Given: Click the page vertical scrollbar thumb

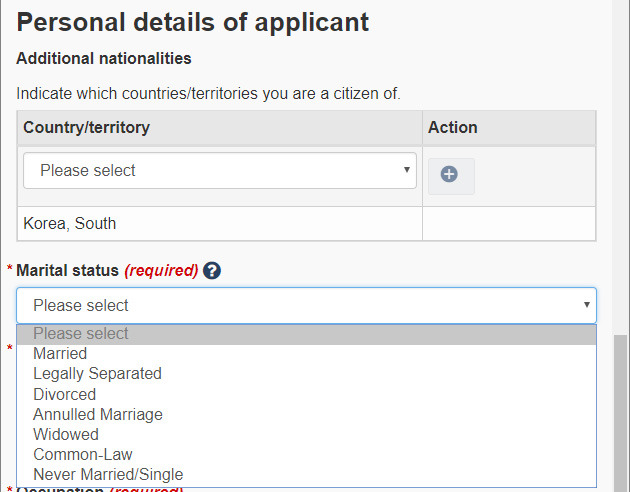Looking at the screenshot, I should click(x=622, y=413).
